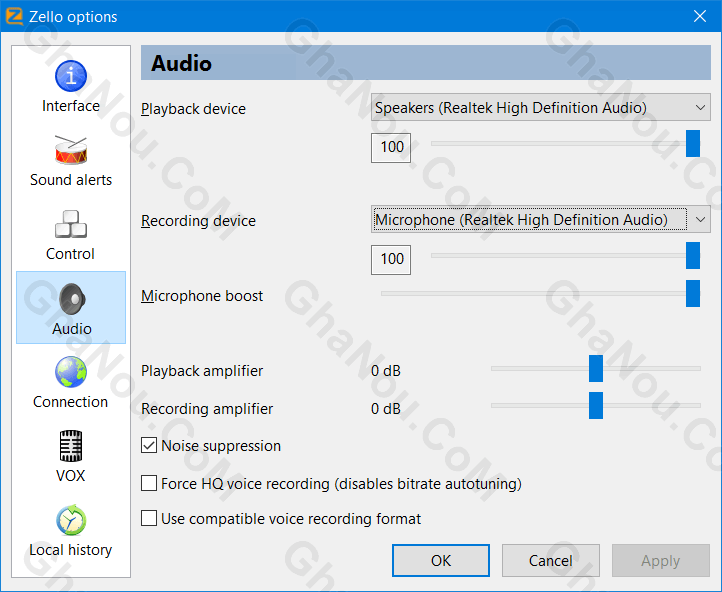Screen dimensions: 722x592
Task: Click the Recording device label
Action: coord(198,221)
